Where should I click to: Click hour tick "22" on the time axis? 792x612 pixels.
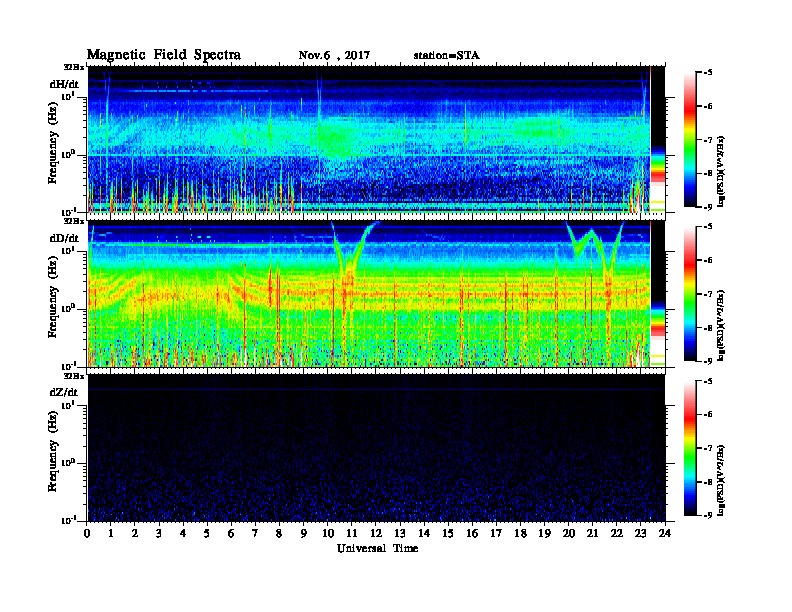pyautogui.click(x=617, y=533)
